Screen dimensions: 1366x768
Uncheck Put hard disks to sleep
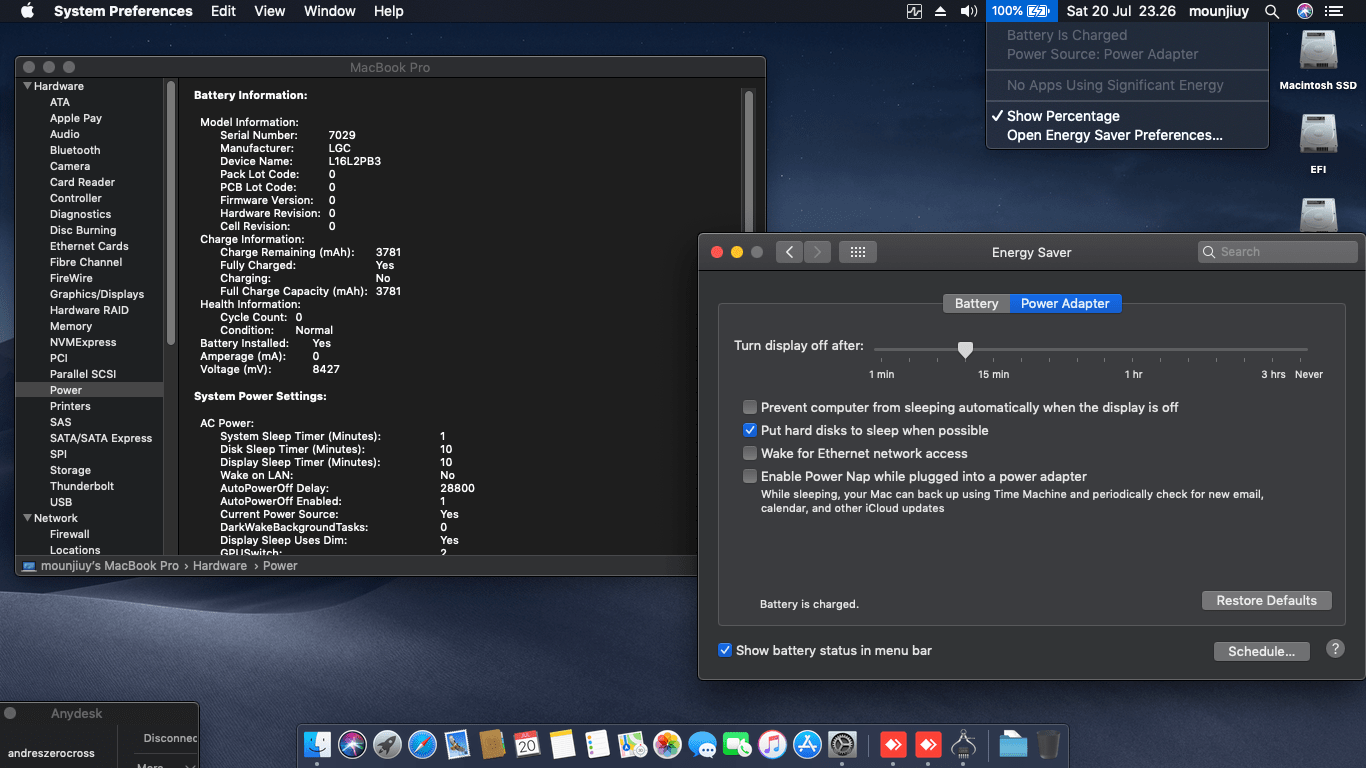pyautogui.click(x=750, y=430)
